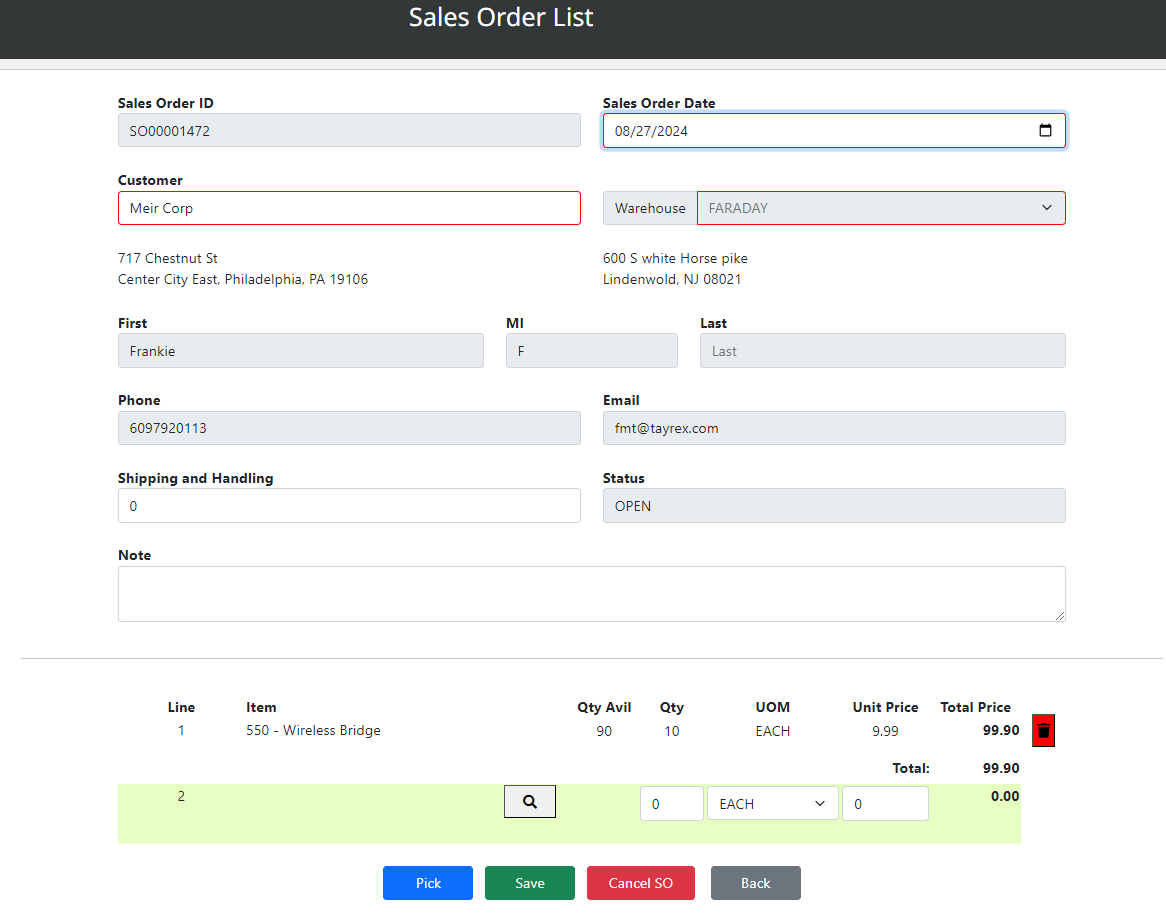This screenshot has height=915, width=1166.
Task: Click item text 550 - Wireless Bridge
Action: coord(313,731)
